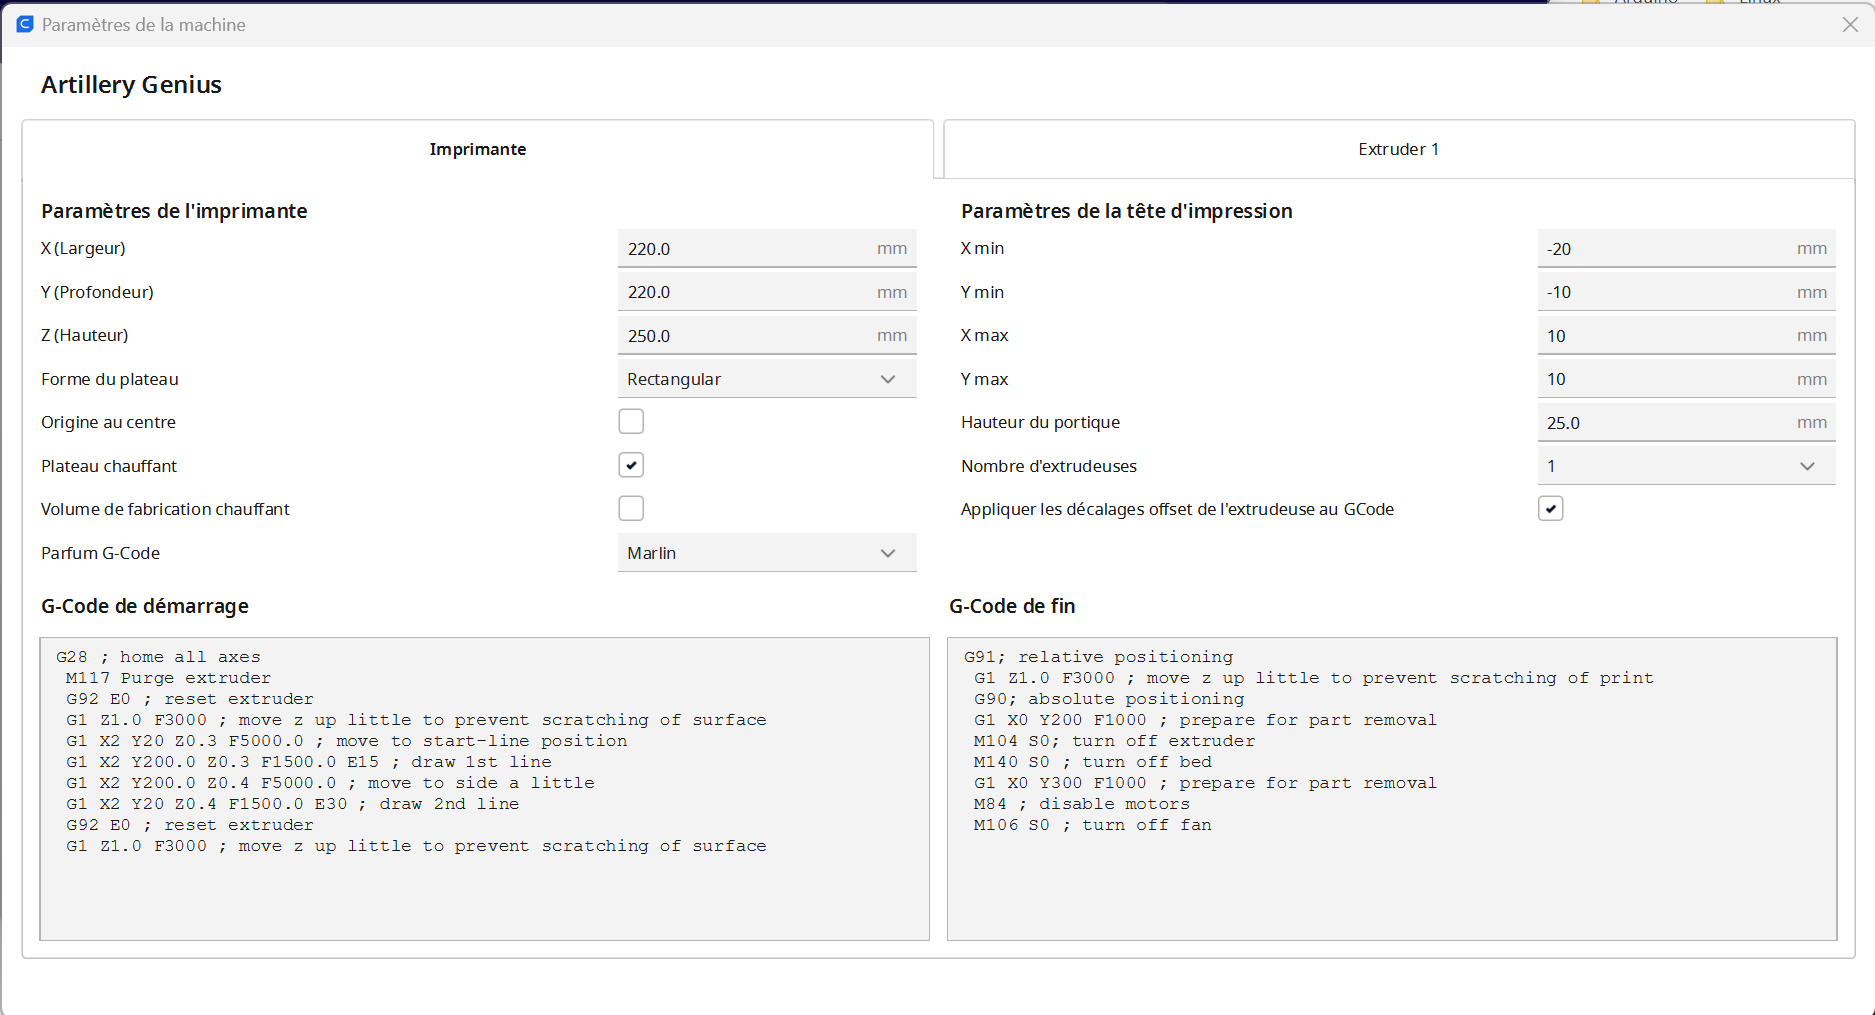The height and width of the screenshot is (1015, 1875).
Task: Click the 'move to side a little' line
Action: tap(330, 783)
